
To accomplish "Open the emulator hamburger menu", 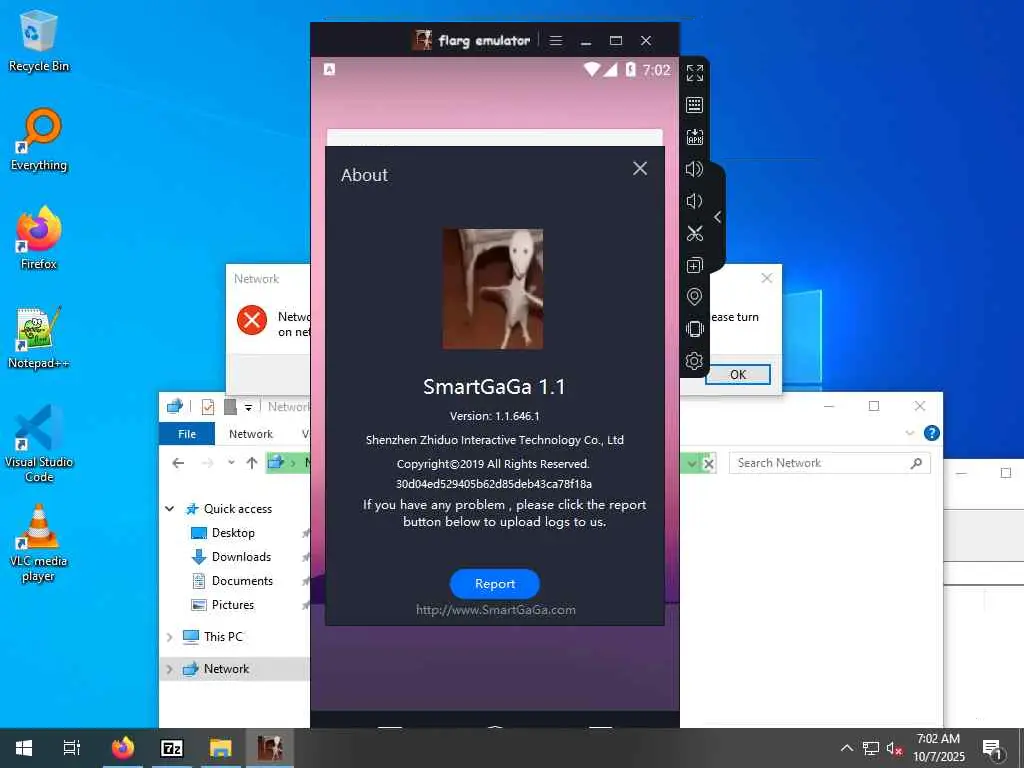I will pos(556,40).
